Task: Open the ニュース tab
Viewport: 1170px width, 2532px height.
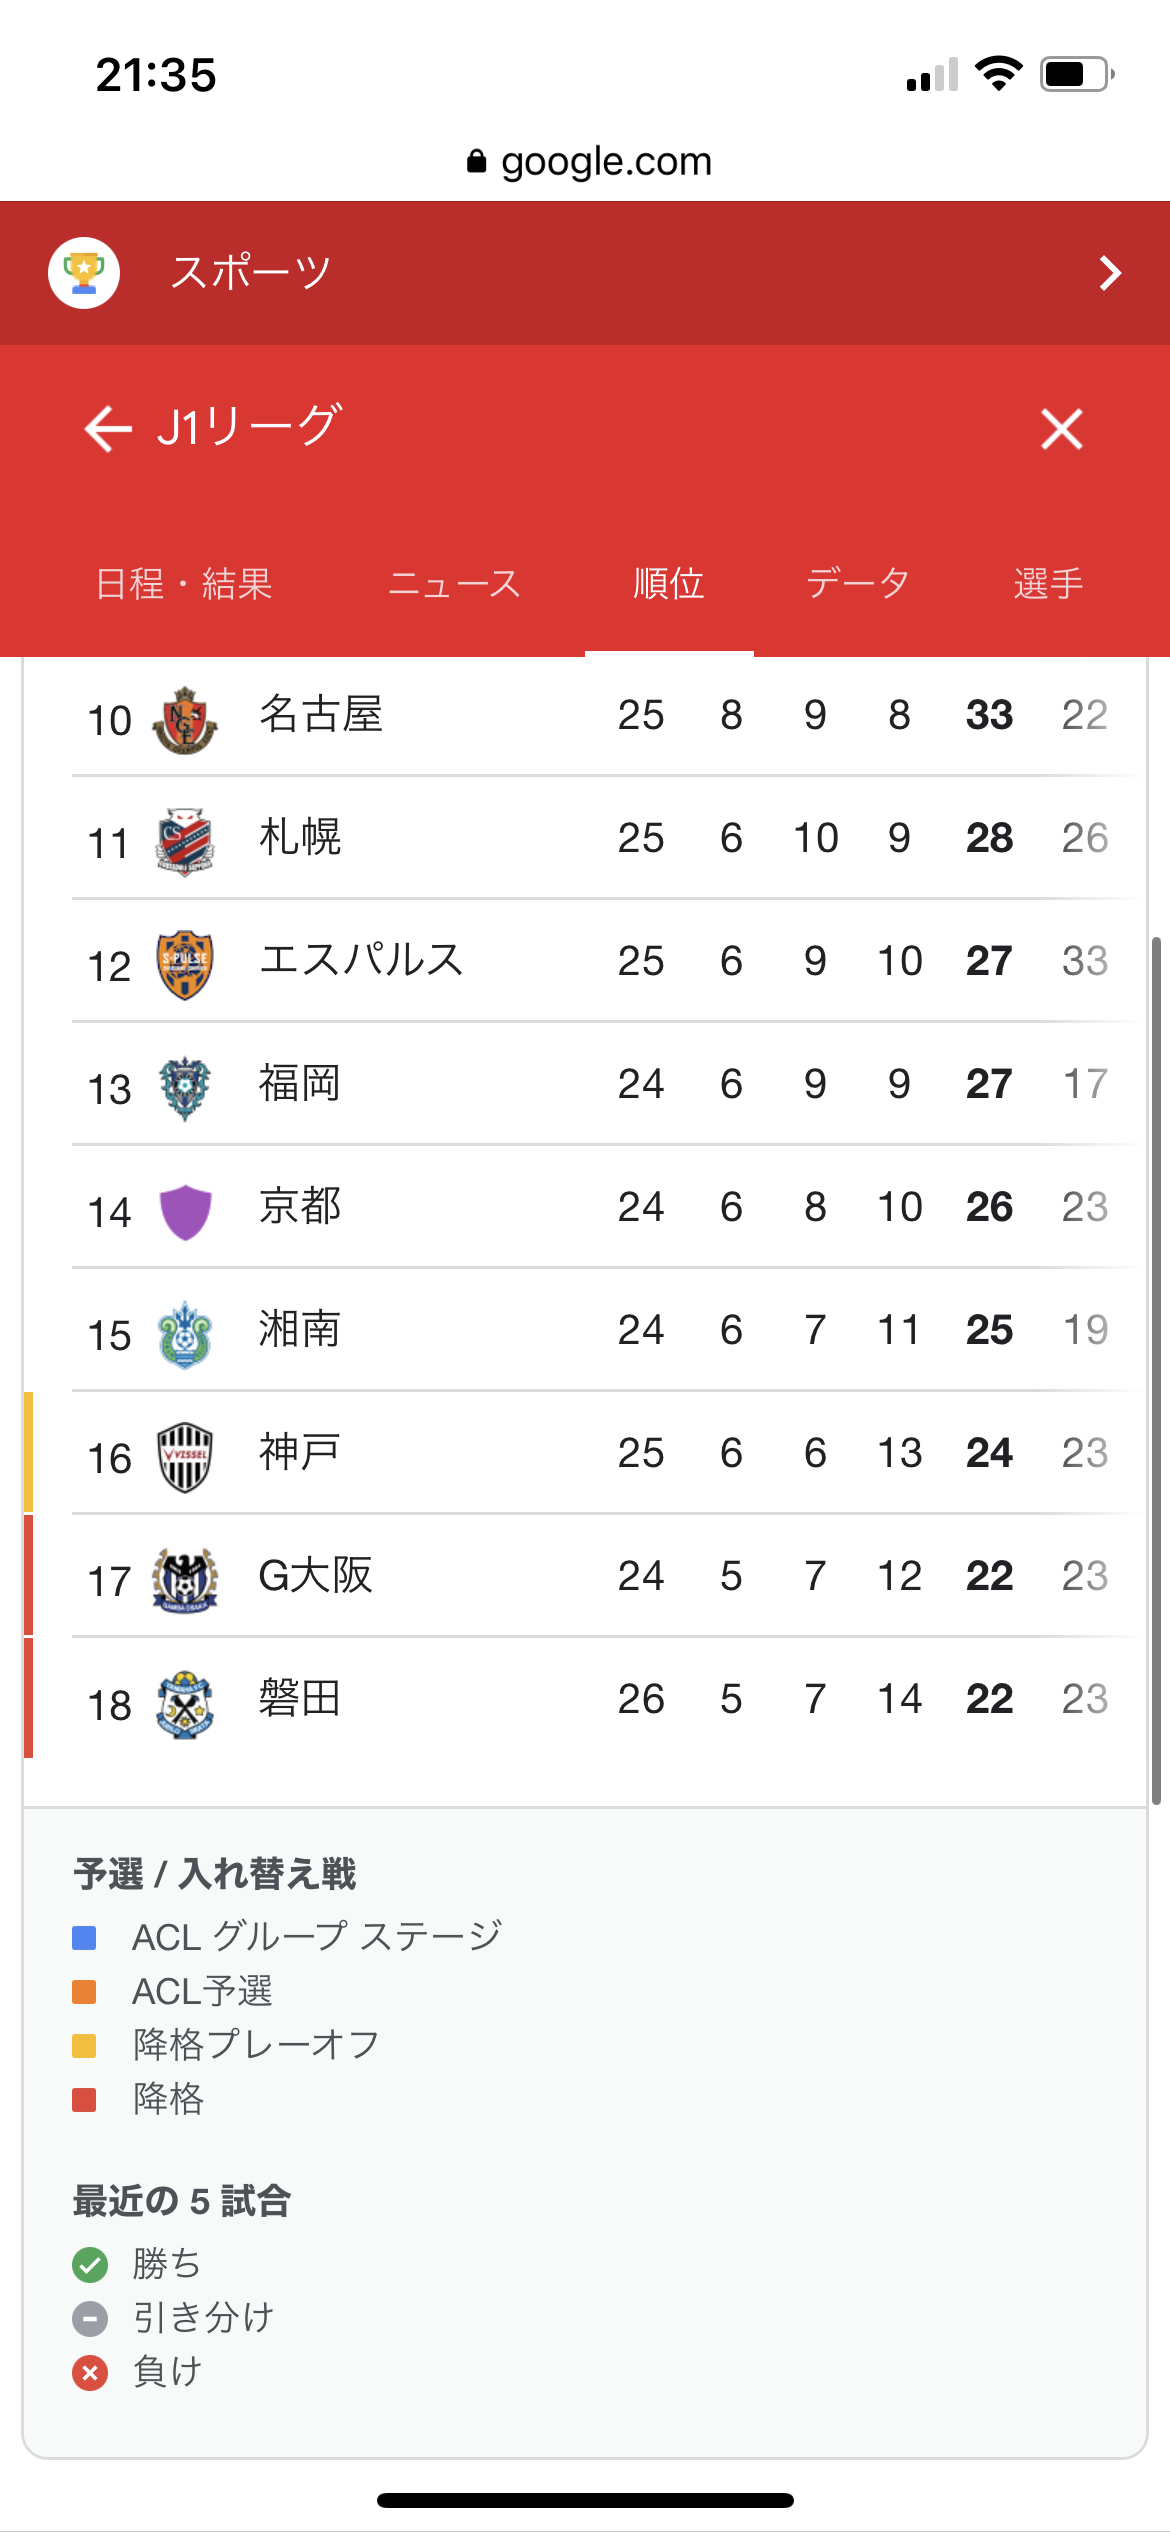Action: [454, 584]
